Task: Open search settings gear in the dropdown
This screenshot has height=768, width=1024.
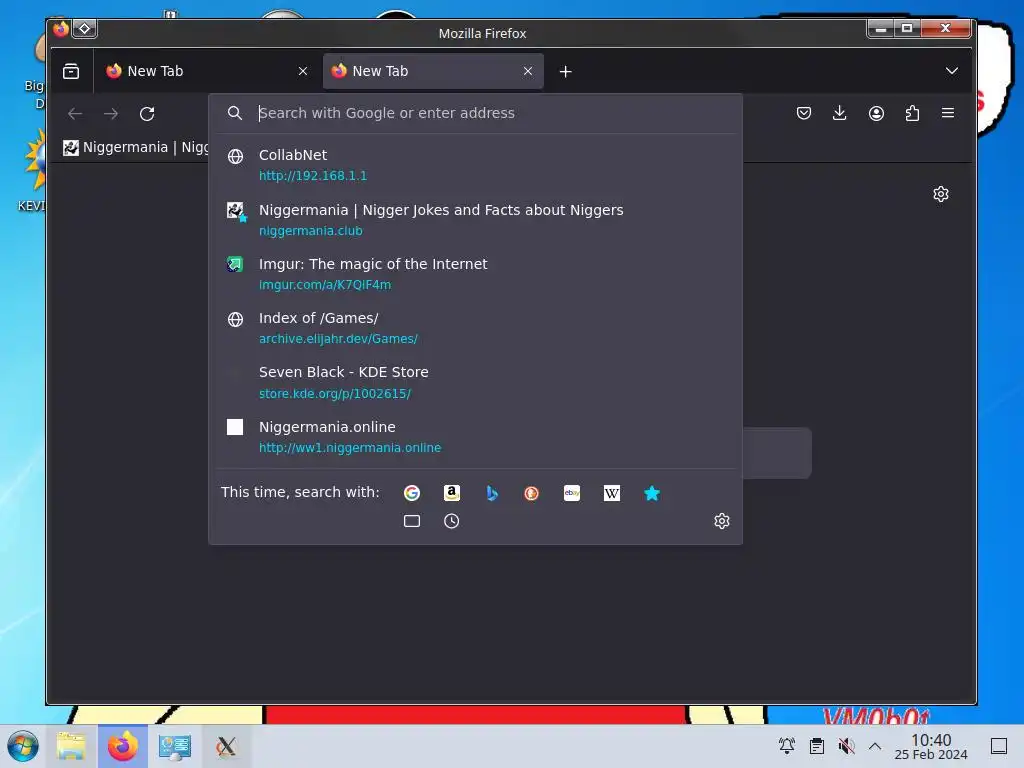Action: (722, 521)
